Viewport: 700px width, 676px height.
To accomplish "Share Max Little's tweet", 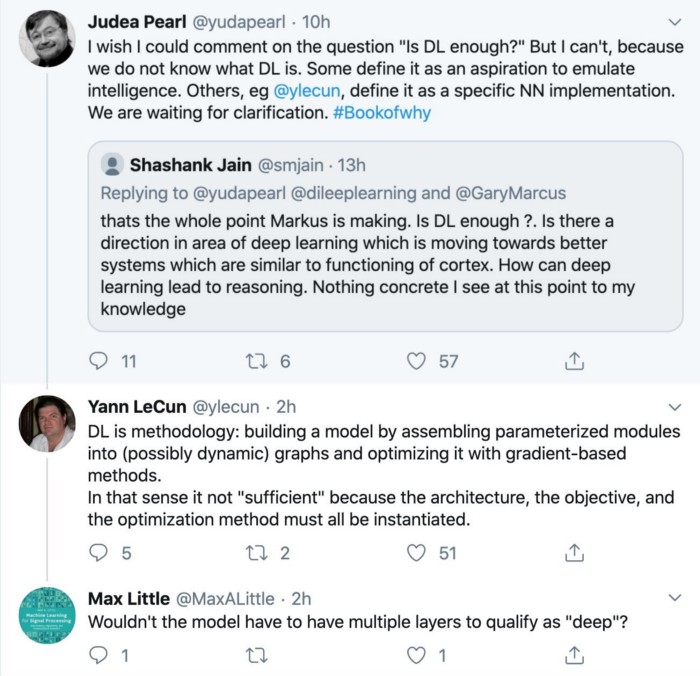I will pyautogui.click(x=574, y=655).
